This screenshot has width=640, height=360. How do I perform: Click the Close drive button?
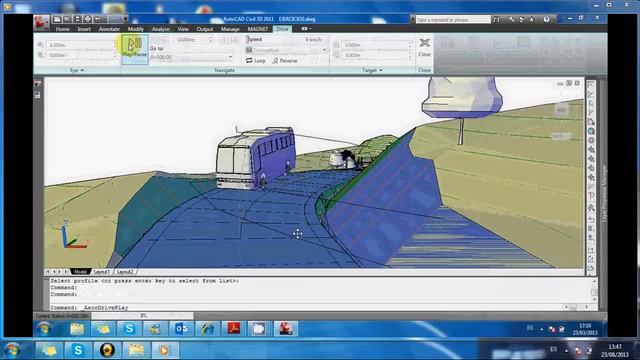tap(424, 47)
